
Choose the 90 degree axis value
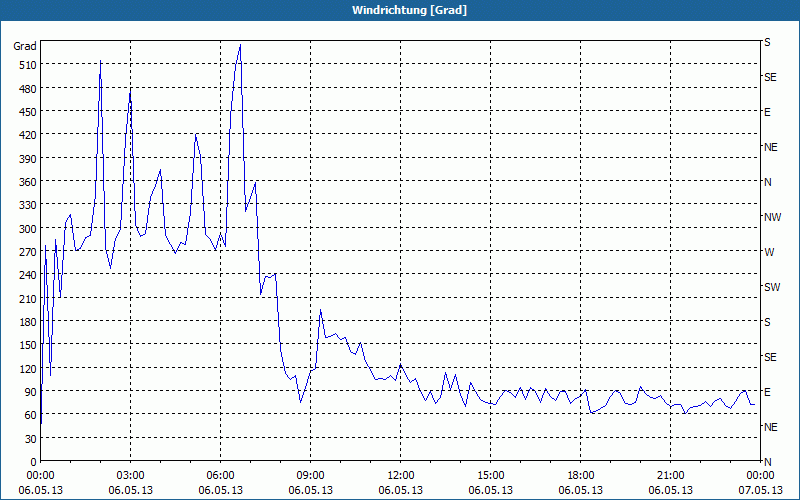(31, 392)
